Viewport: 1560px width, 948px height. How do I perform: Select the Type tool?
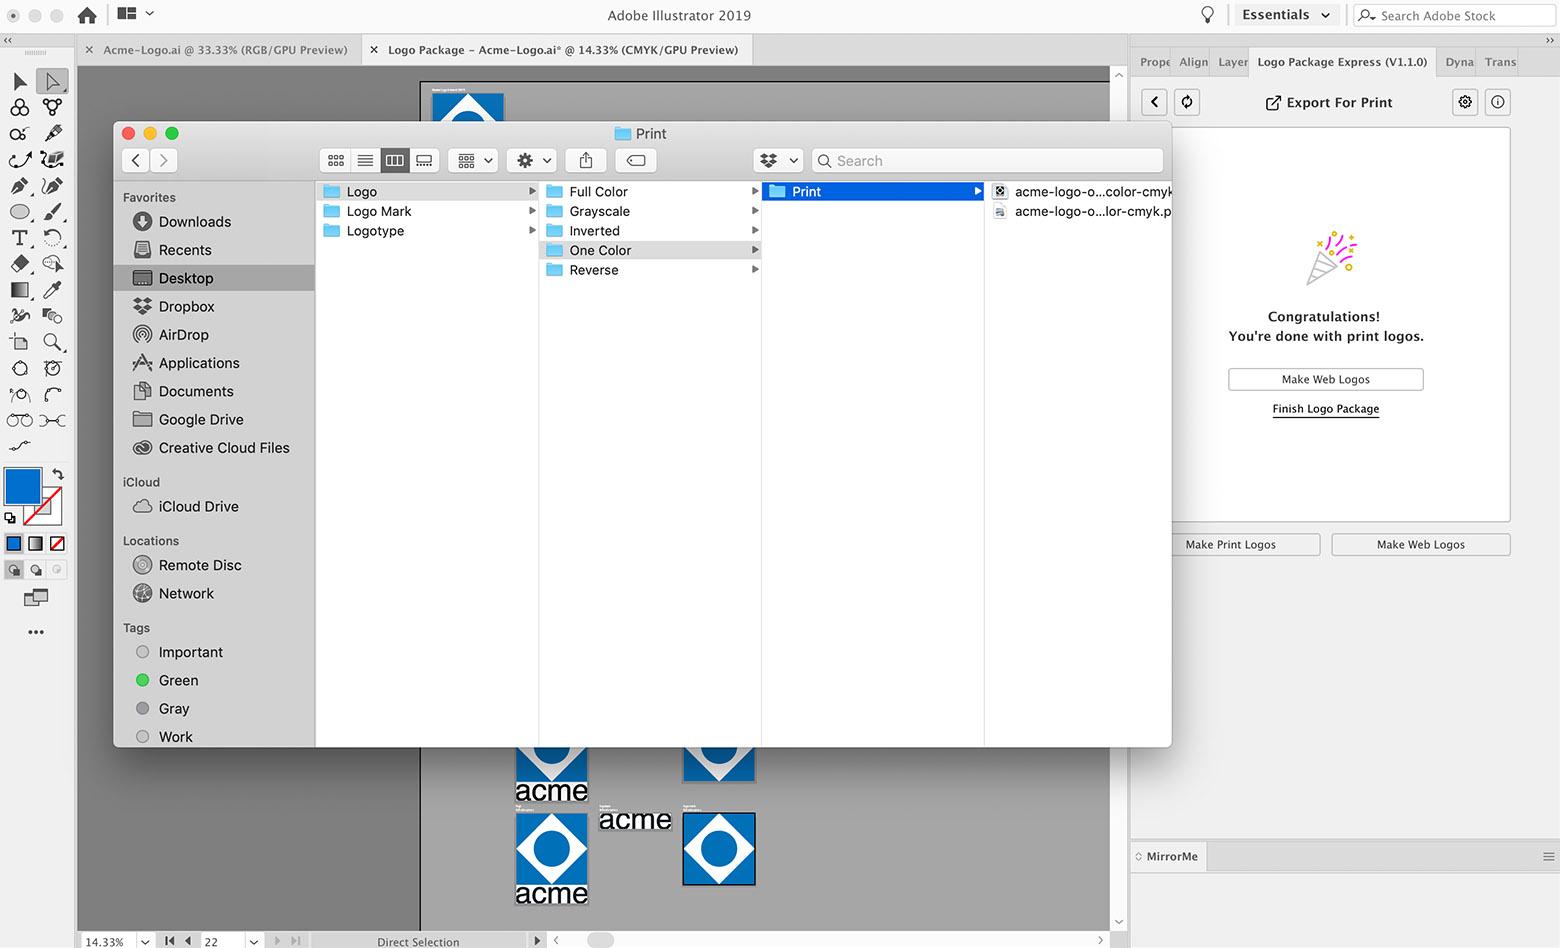tap(20, 237)
